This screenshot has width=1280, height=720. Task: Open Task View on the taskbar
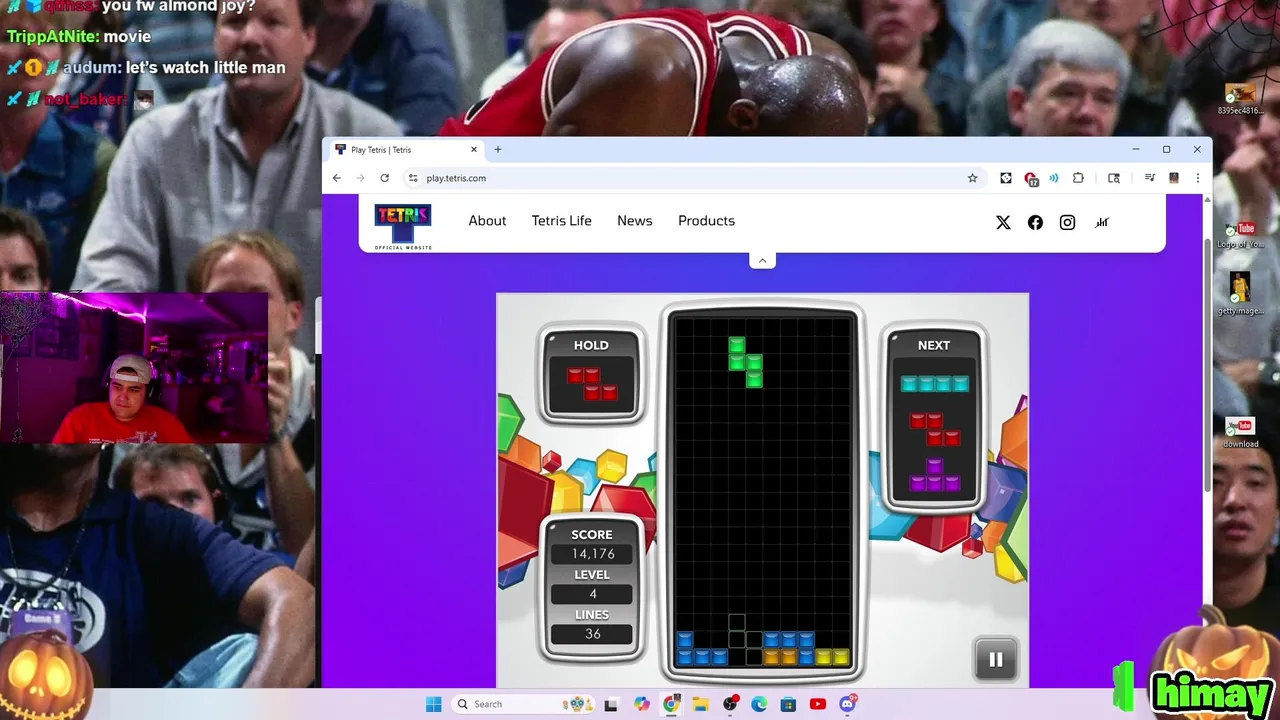[611, 704]
